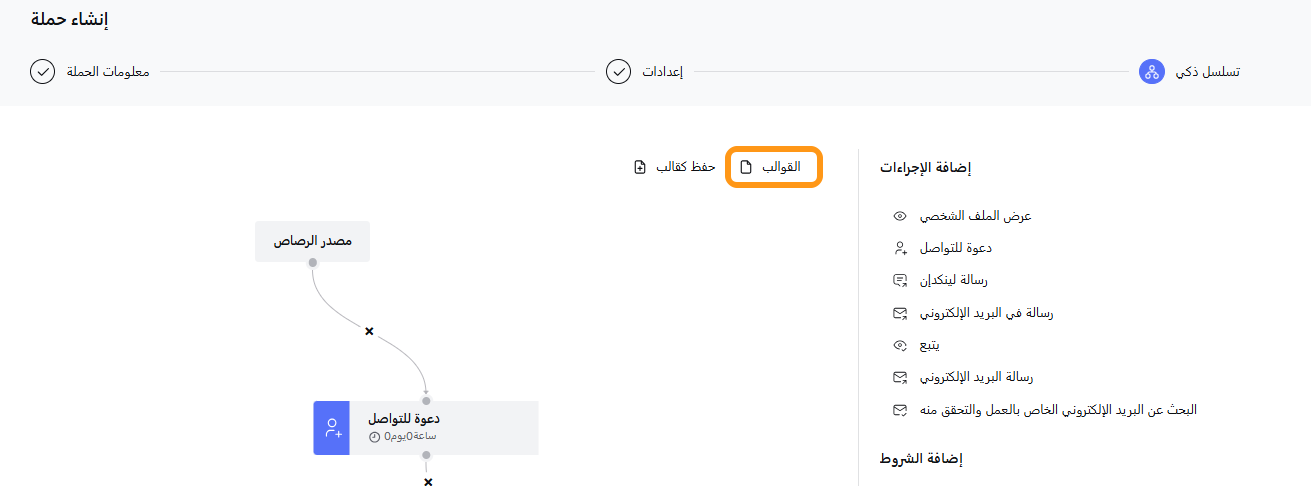This screenshot has width=1311, height=486.
Task: Click the smart sequence step icon
Action: coord(1152,72)
